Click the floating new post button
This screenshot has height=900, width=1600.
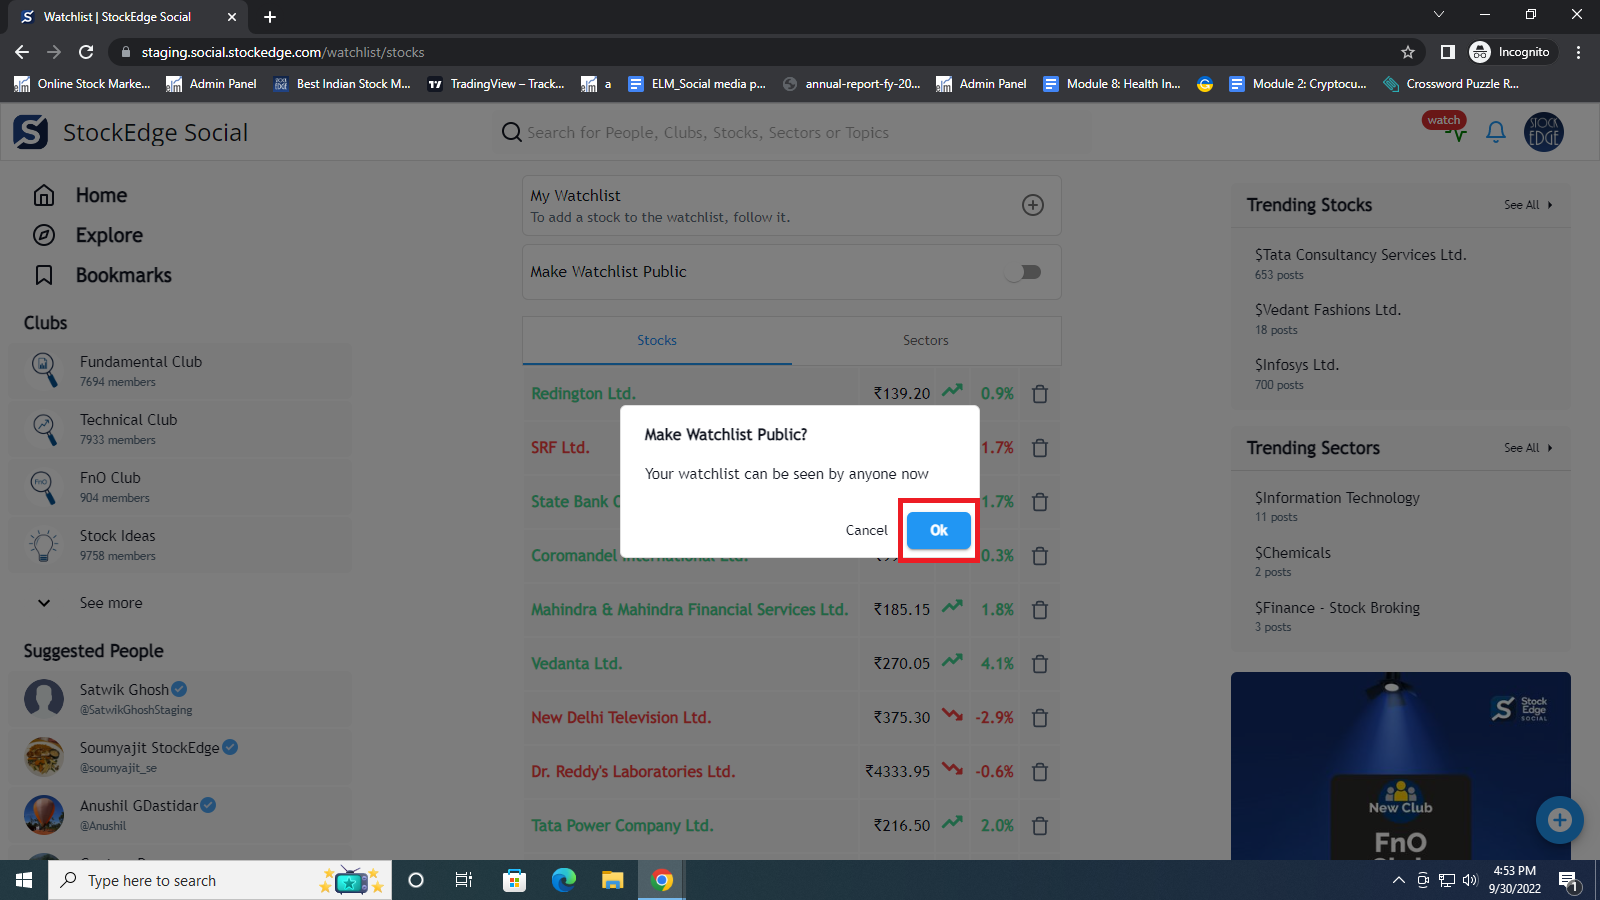point(1559,820)
